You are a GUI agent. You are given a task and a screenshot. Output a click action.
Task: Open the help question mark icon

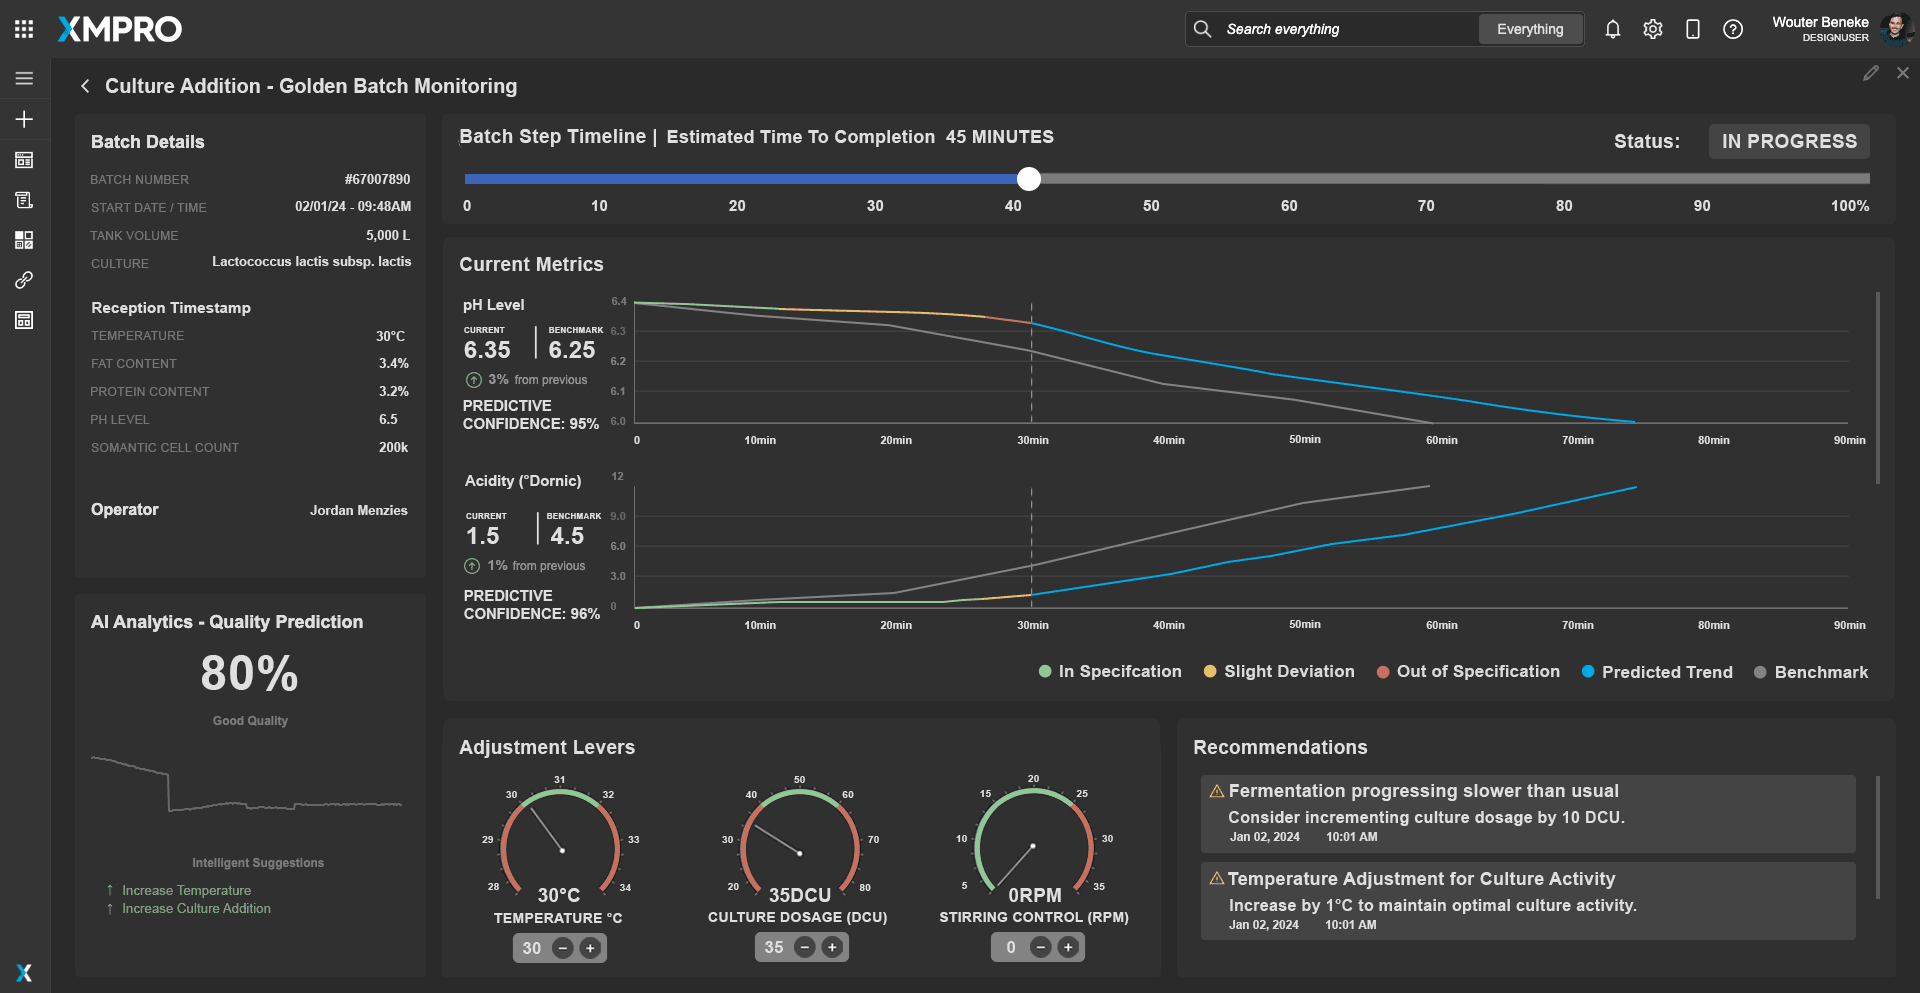[x=1732, y=29]
